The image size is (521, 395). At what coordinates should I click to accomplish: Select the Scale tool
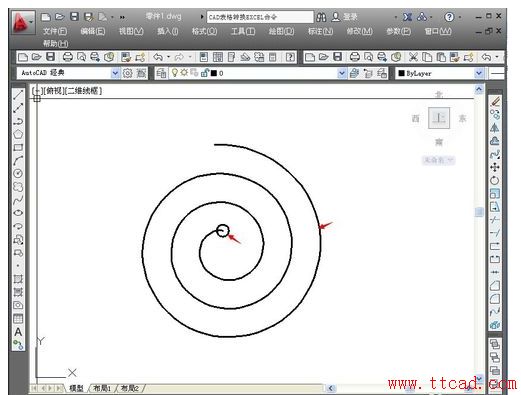495,194
